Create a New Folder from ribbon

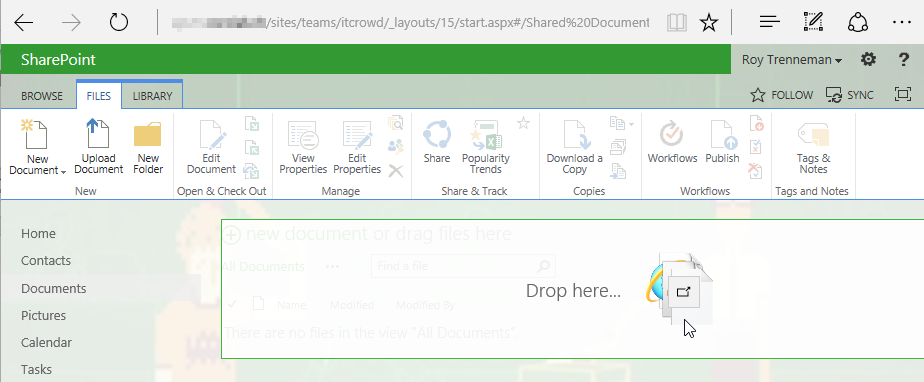pyautogui.click(x=148, y=146)
